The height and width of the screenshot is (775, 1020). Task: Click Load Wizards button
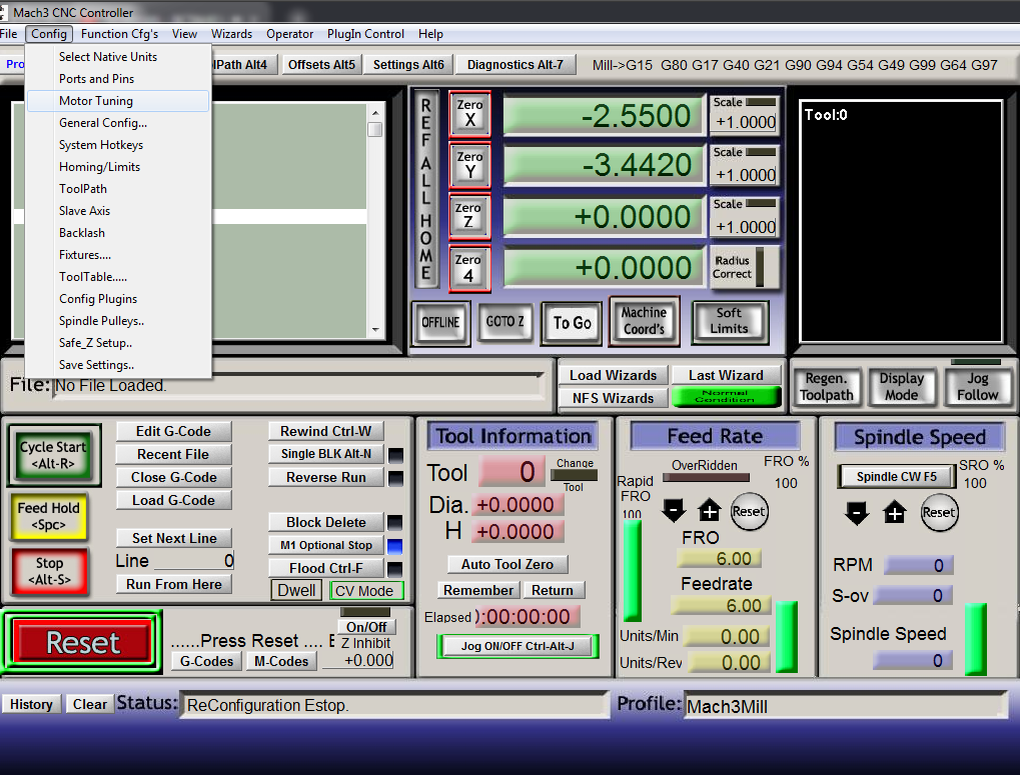[613, 375]
